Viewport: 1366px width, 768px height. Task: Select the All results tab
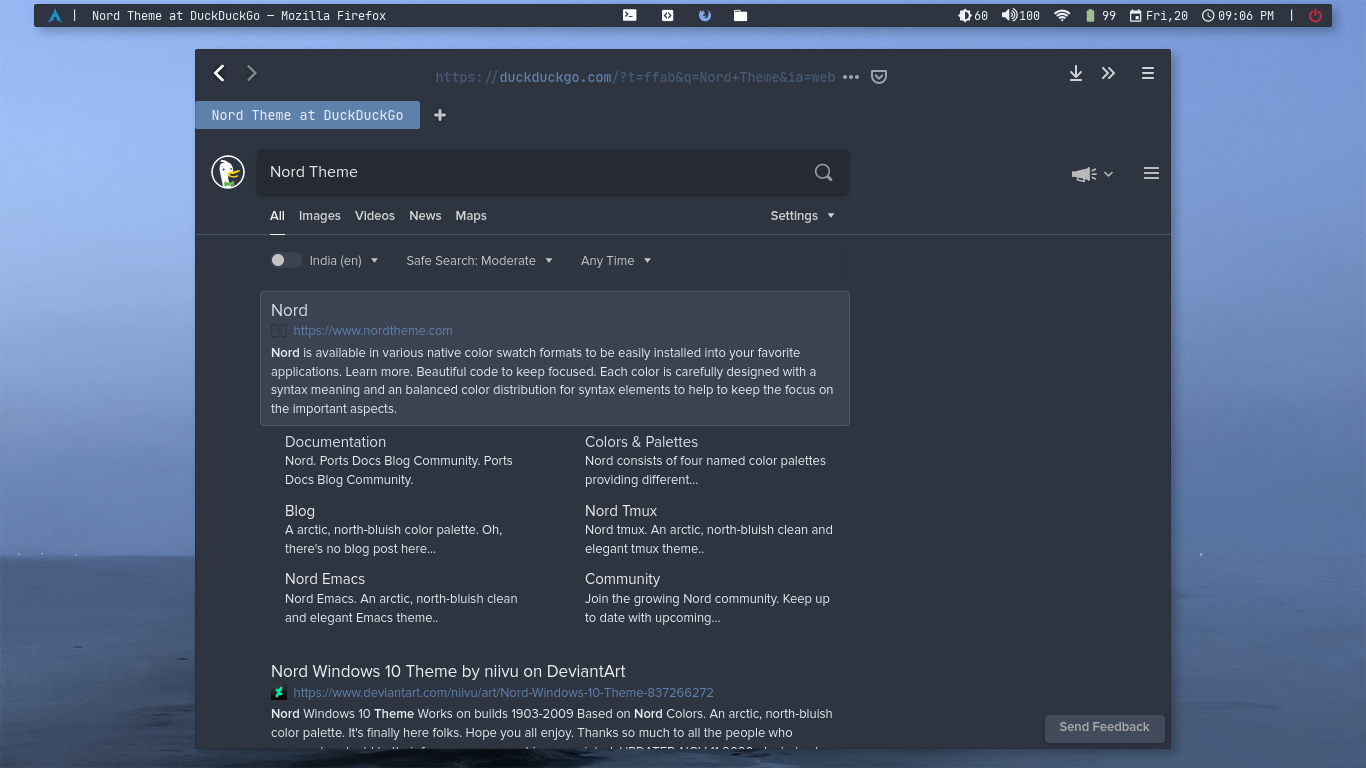coord(277,216)
